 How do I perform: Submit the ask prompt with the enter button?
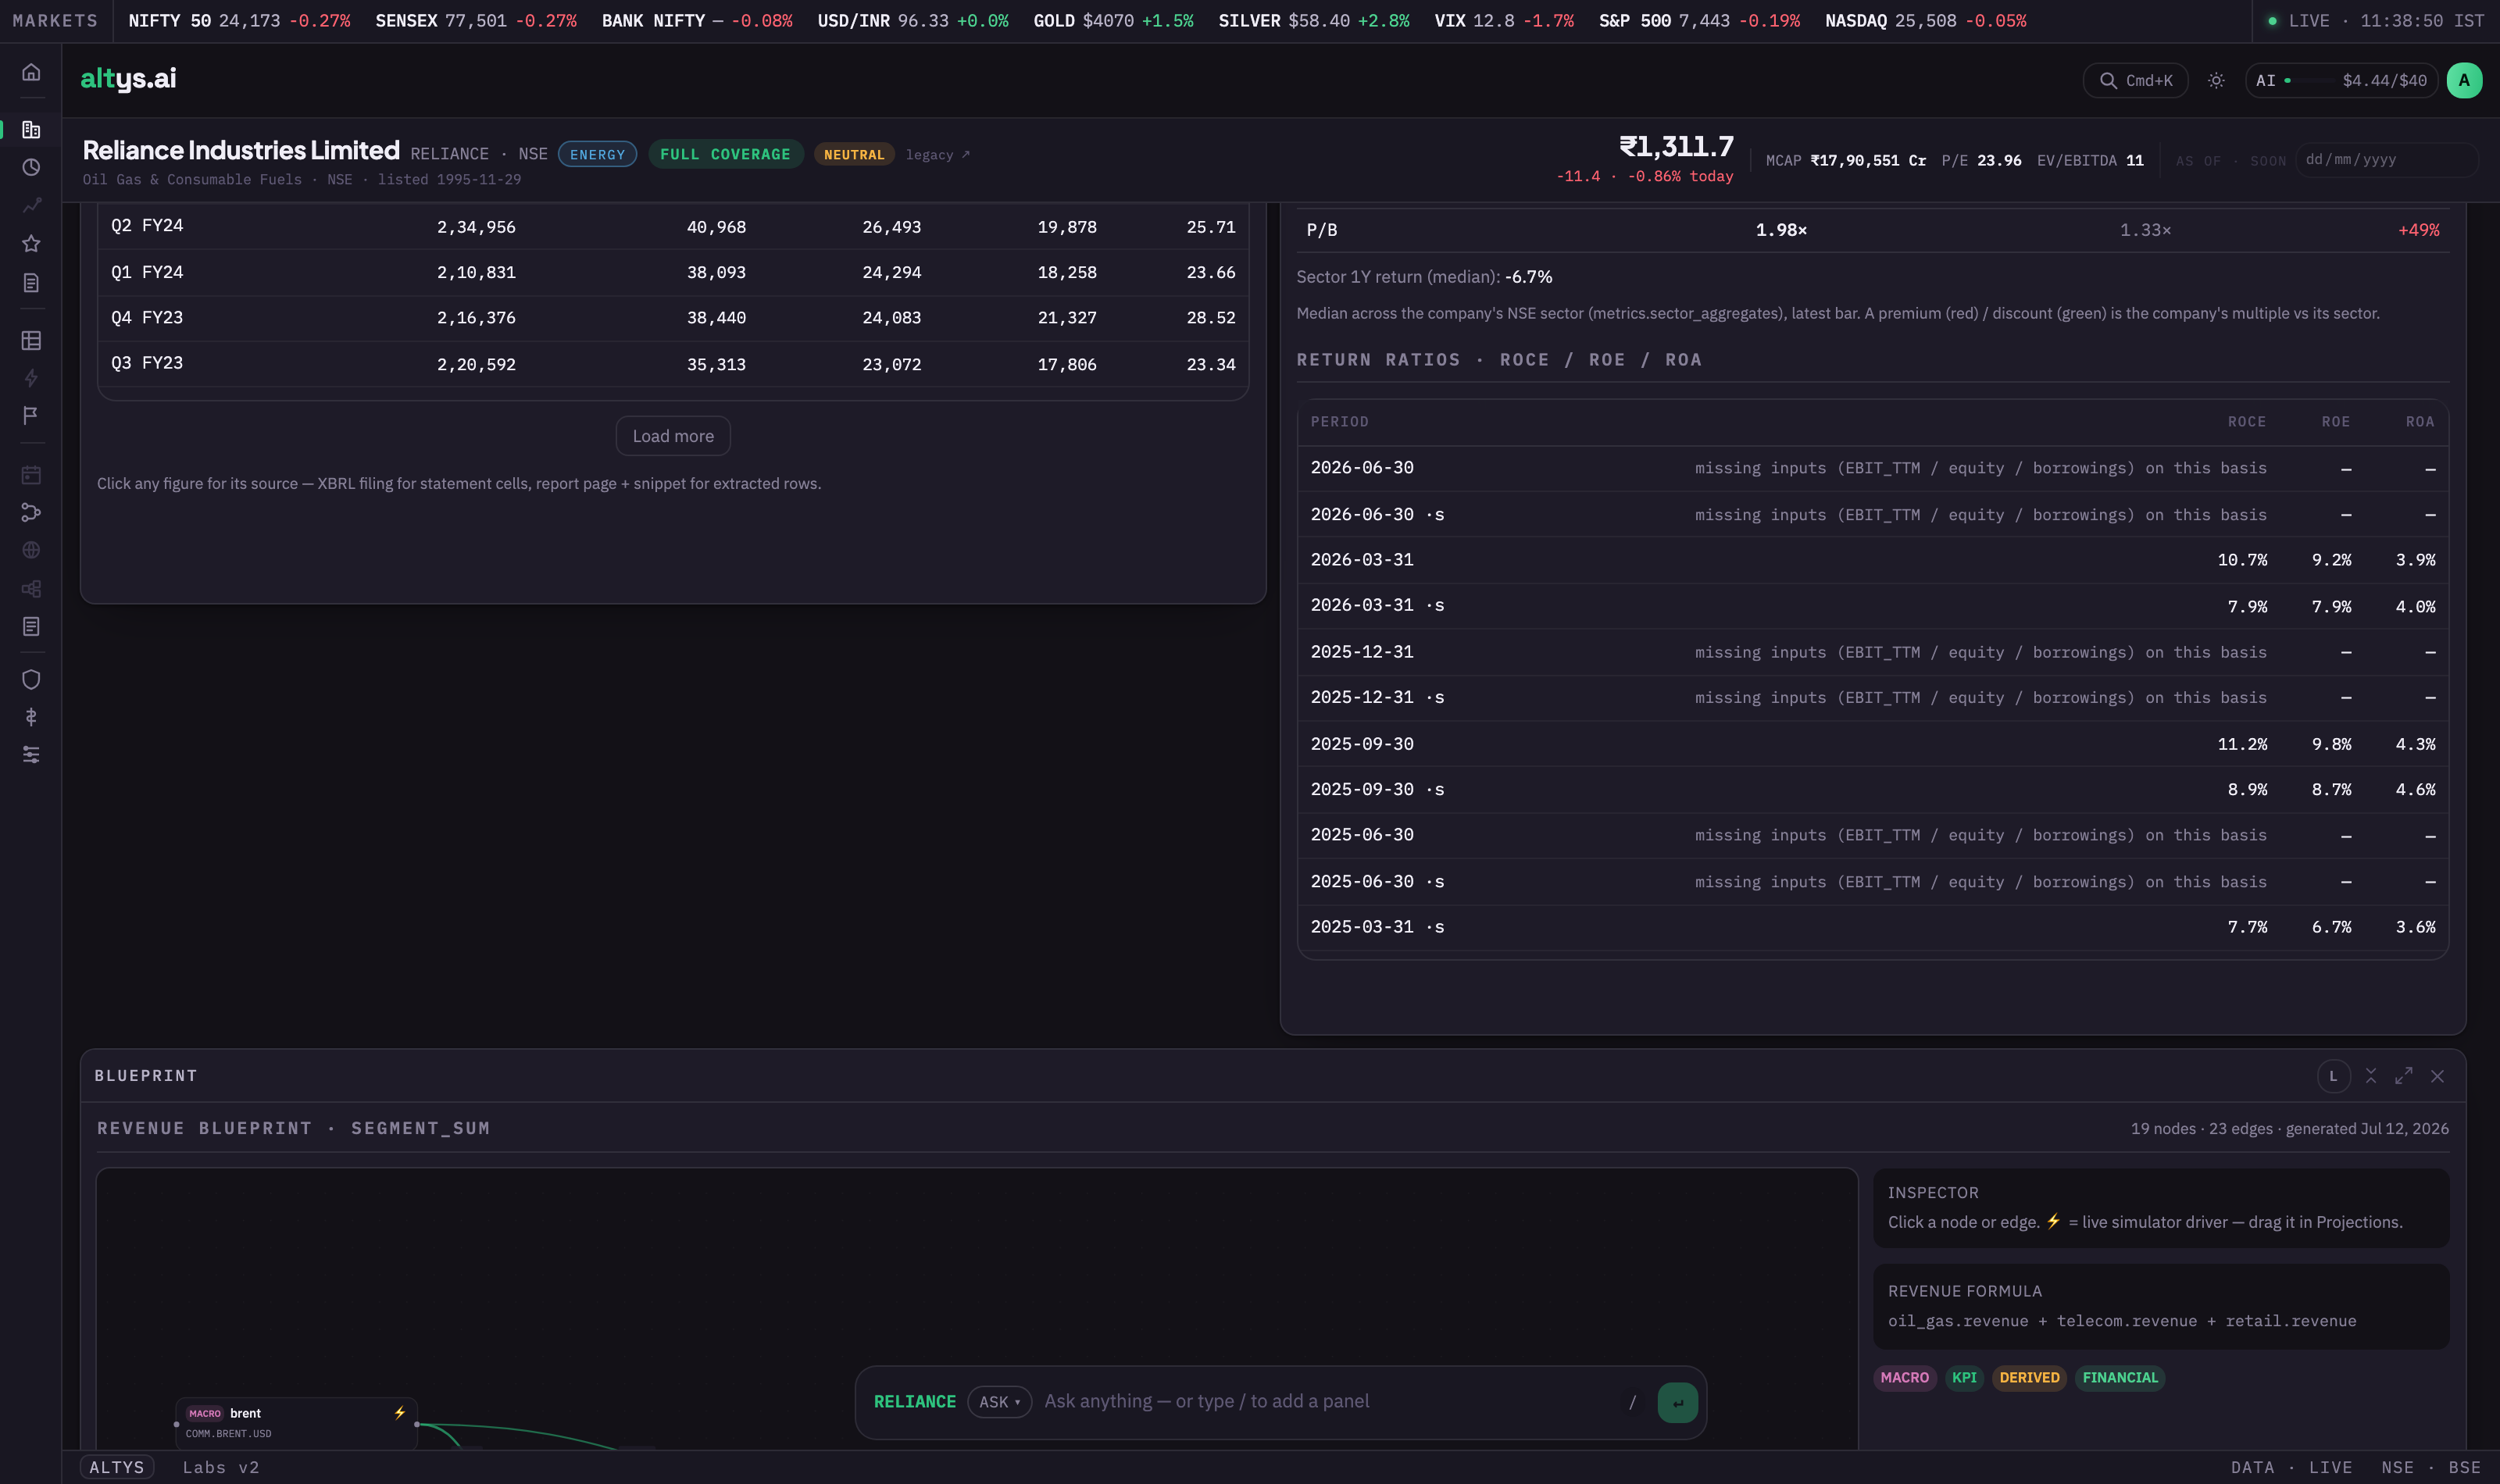click(x=1677, y=1402)
